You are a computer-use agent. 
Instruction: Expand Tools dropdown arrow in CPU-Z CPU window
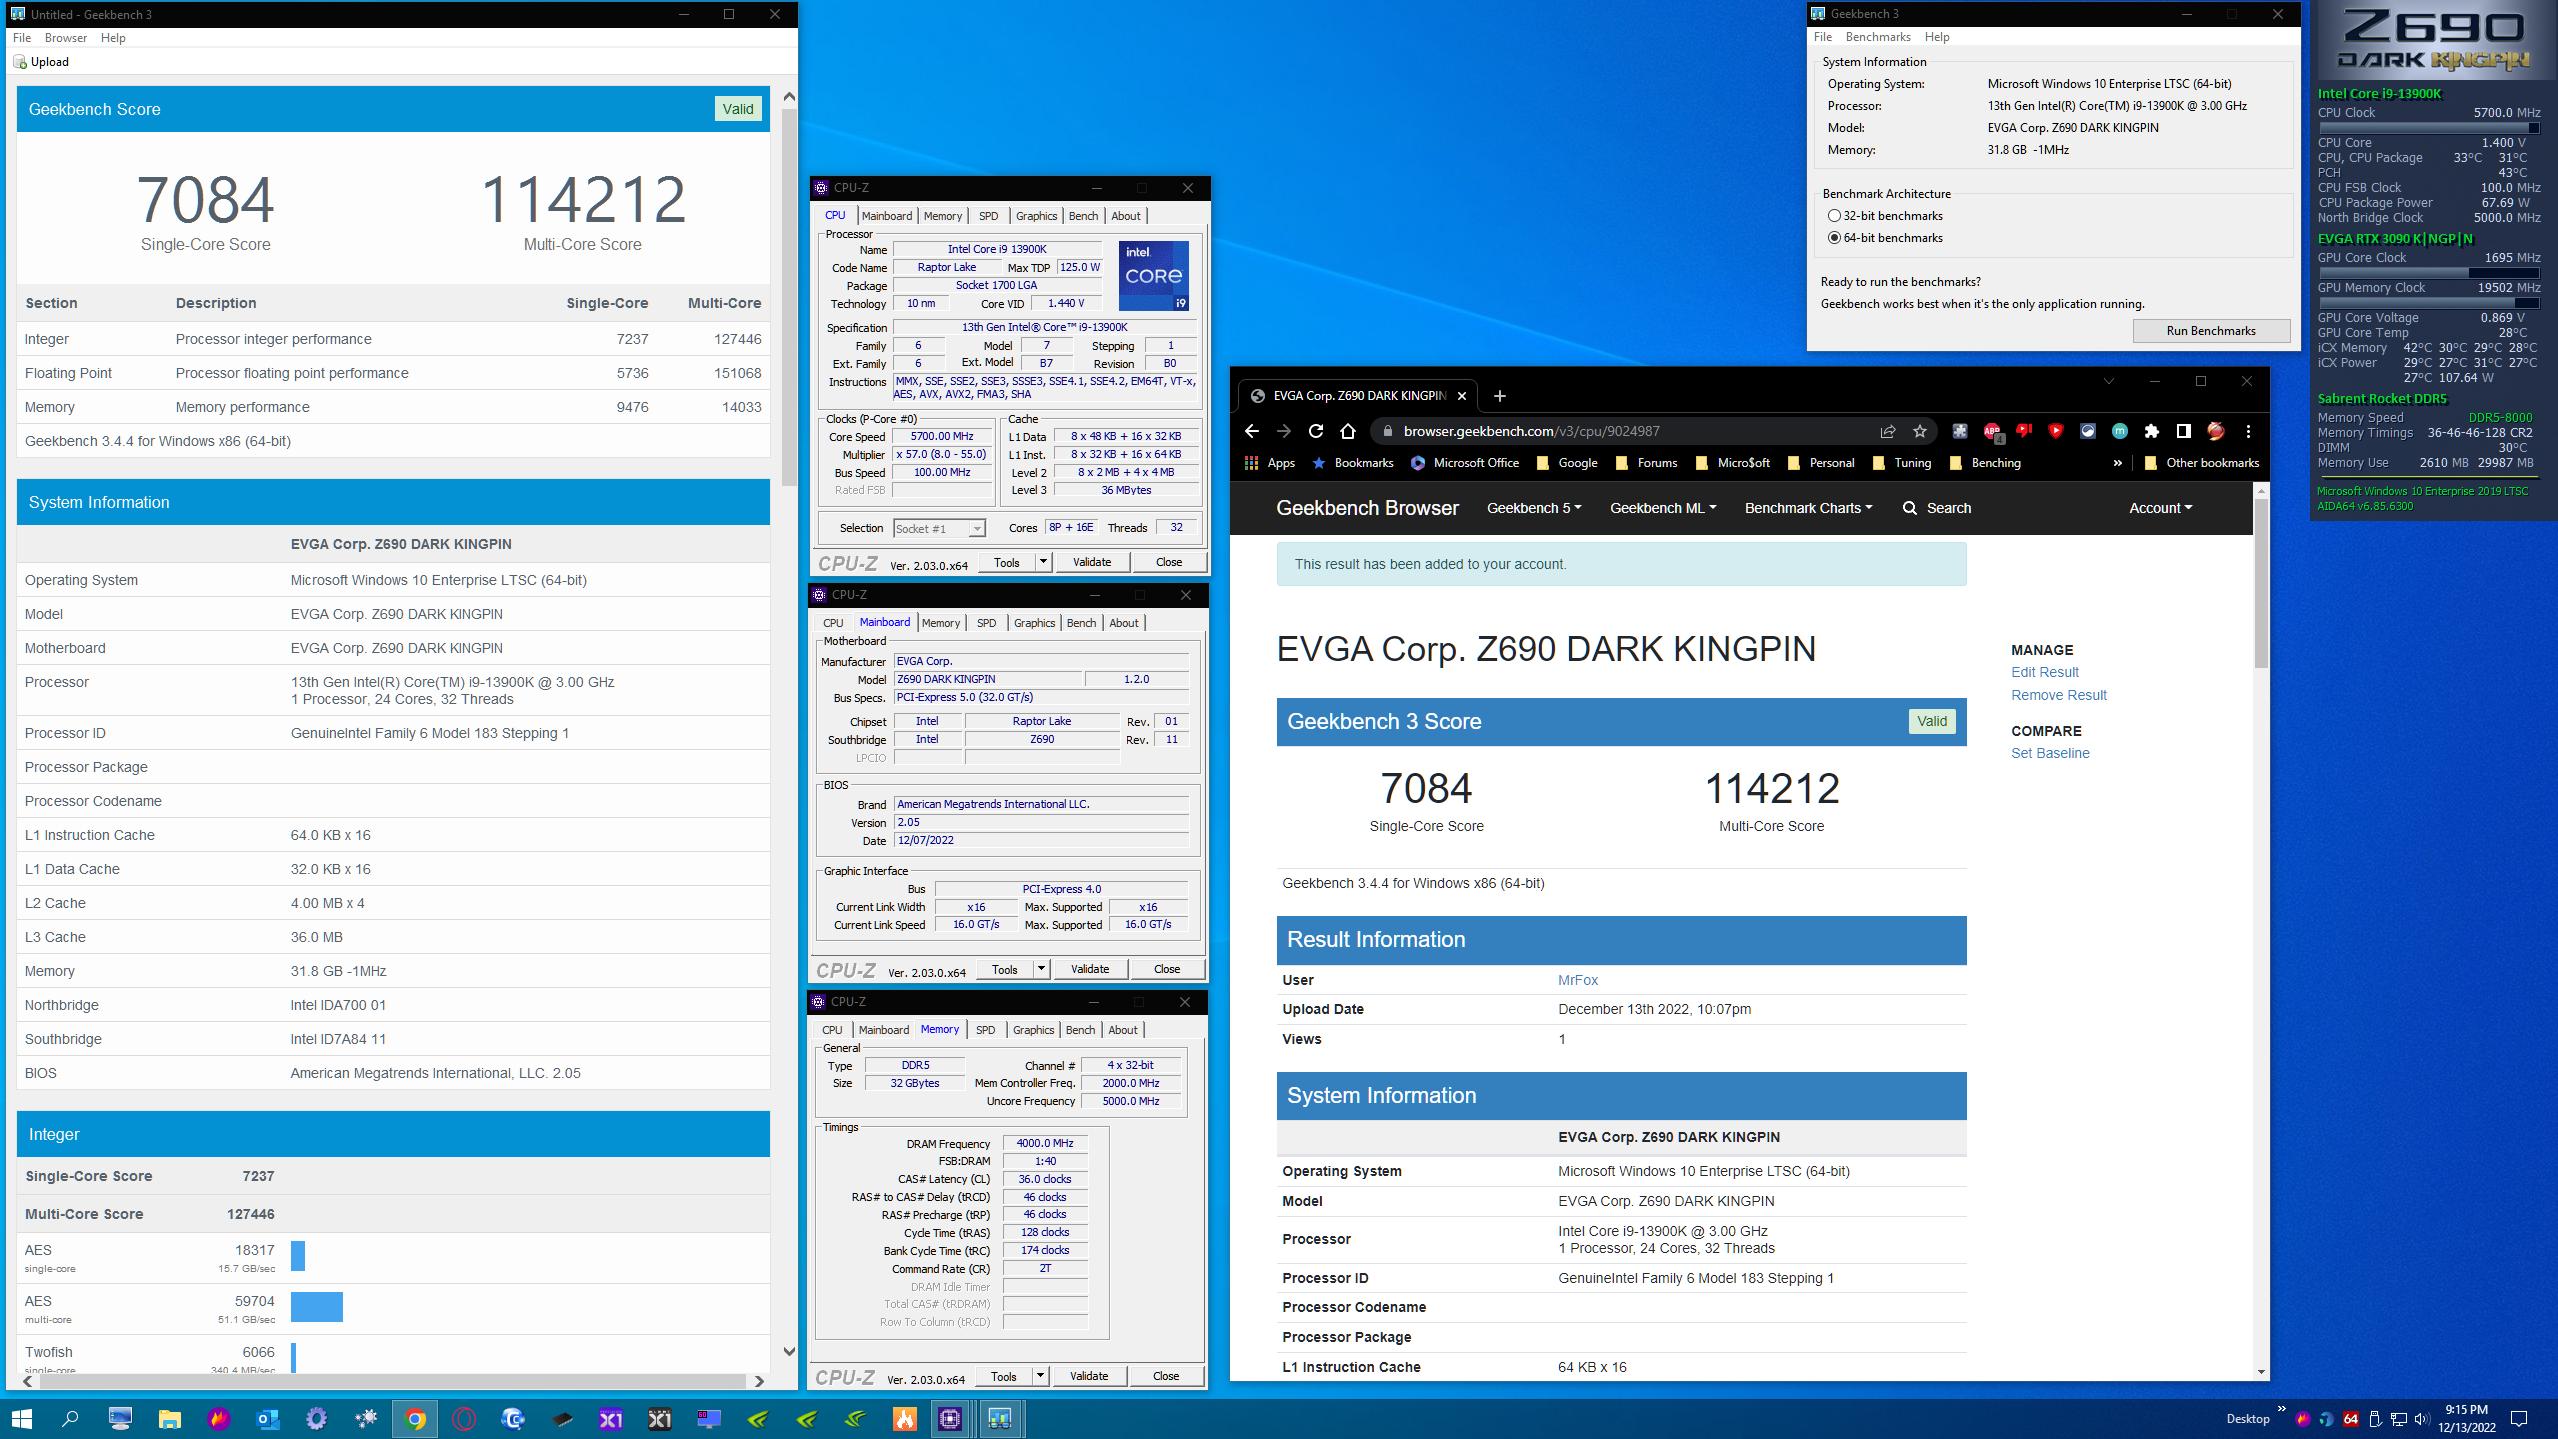pyautogui.click(x=1043, y=562)
